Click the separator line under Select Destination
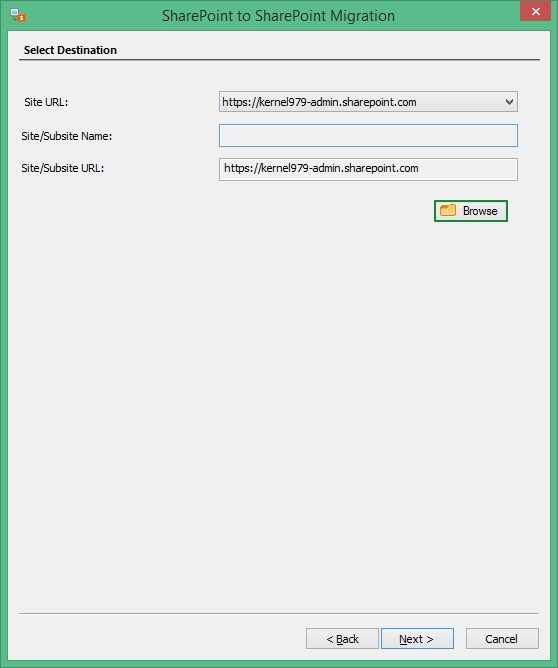558x668 pixels. [279, 60]
